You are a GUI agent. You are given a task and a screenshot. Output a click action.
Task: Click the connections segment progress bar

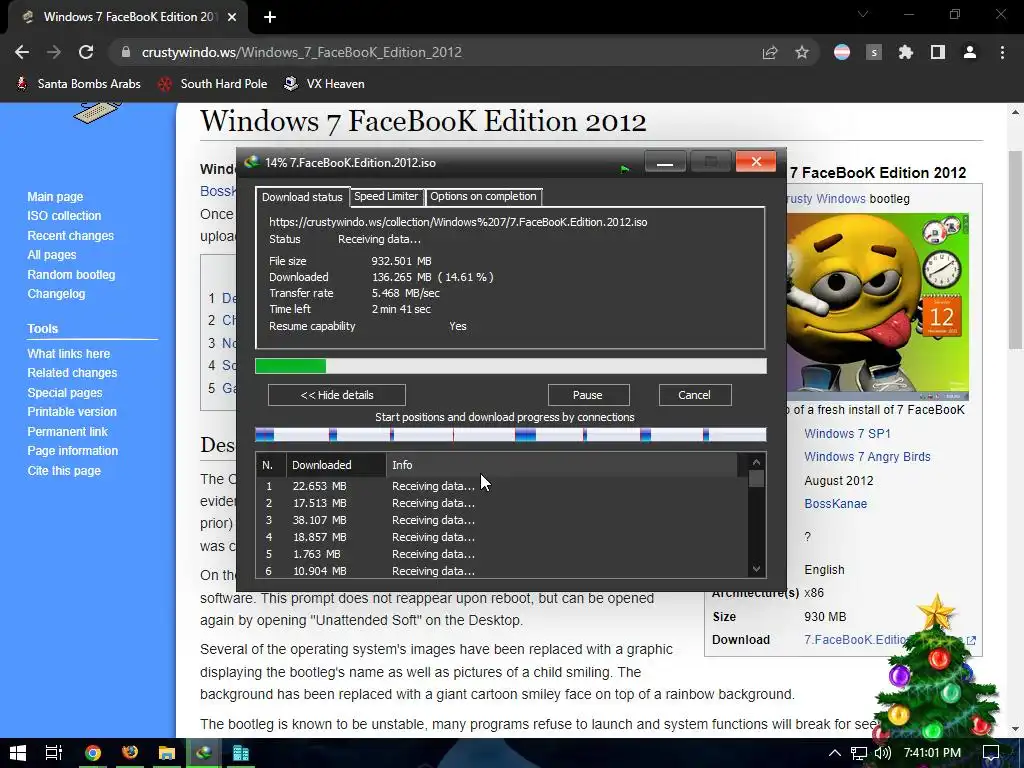[x=511, y=435]
